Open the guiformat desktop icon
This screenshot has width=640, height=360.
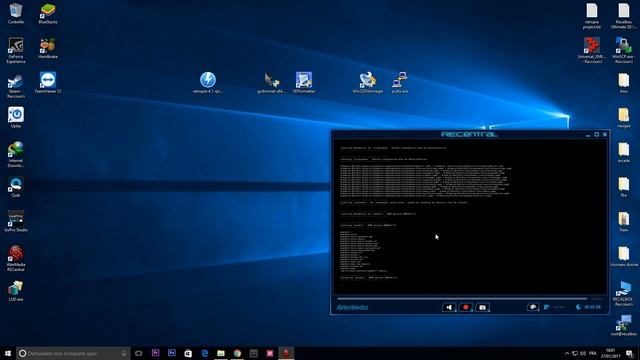click(271, 82)
